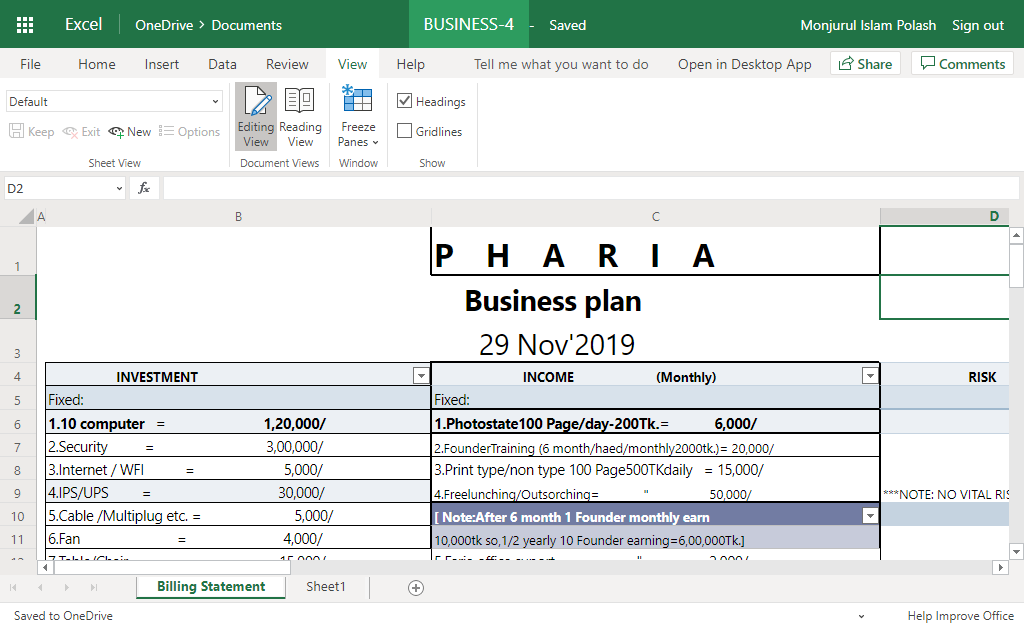Viewport: 1024px width, 625px height.
Task: Open the Freeze Panes menu
Action: click(358, 117)
